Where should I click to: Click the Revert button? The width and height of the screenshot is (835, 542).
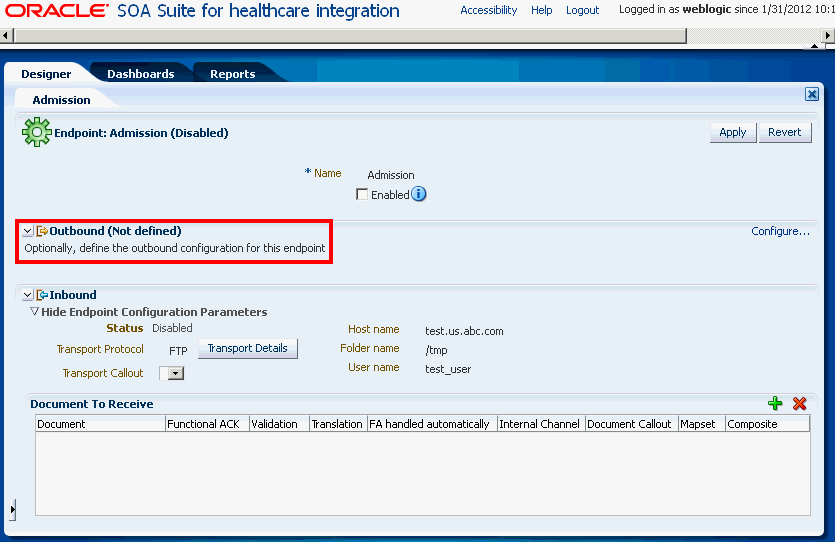(784, 133)
